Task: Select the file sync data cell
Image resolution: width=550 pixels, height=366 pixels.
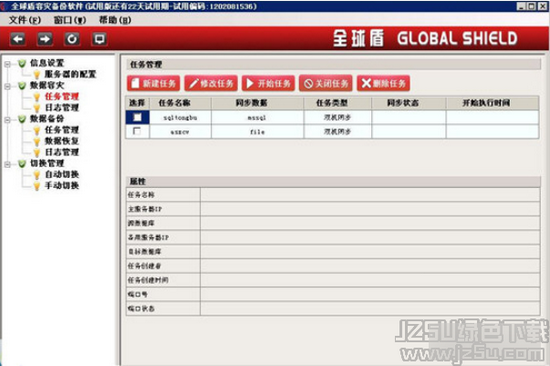Action: pyautogui.click(x=257, y=132)
